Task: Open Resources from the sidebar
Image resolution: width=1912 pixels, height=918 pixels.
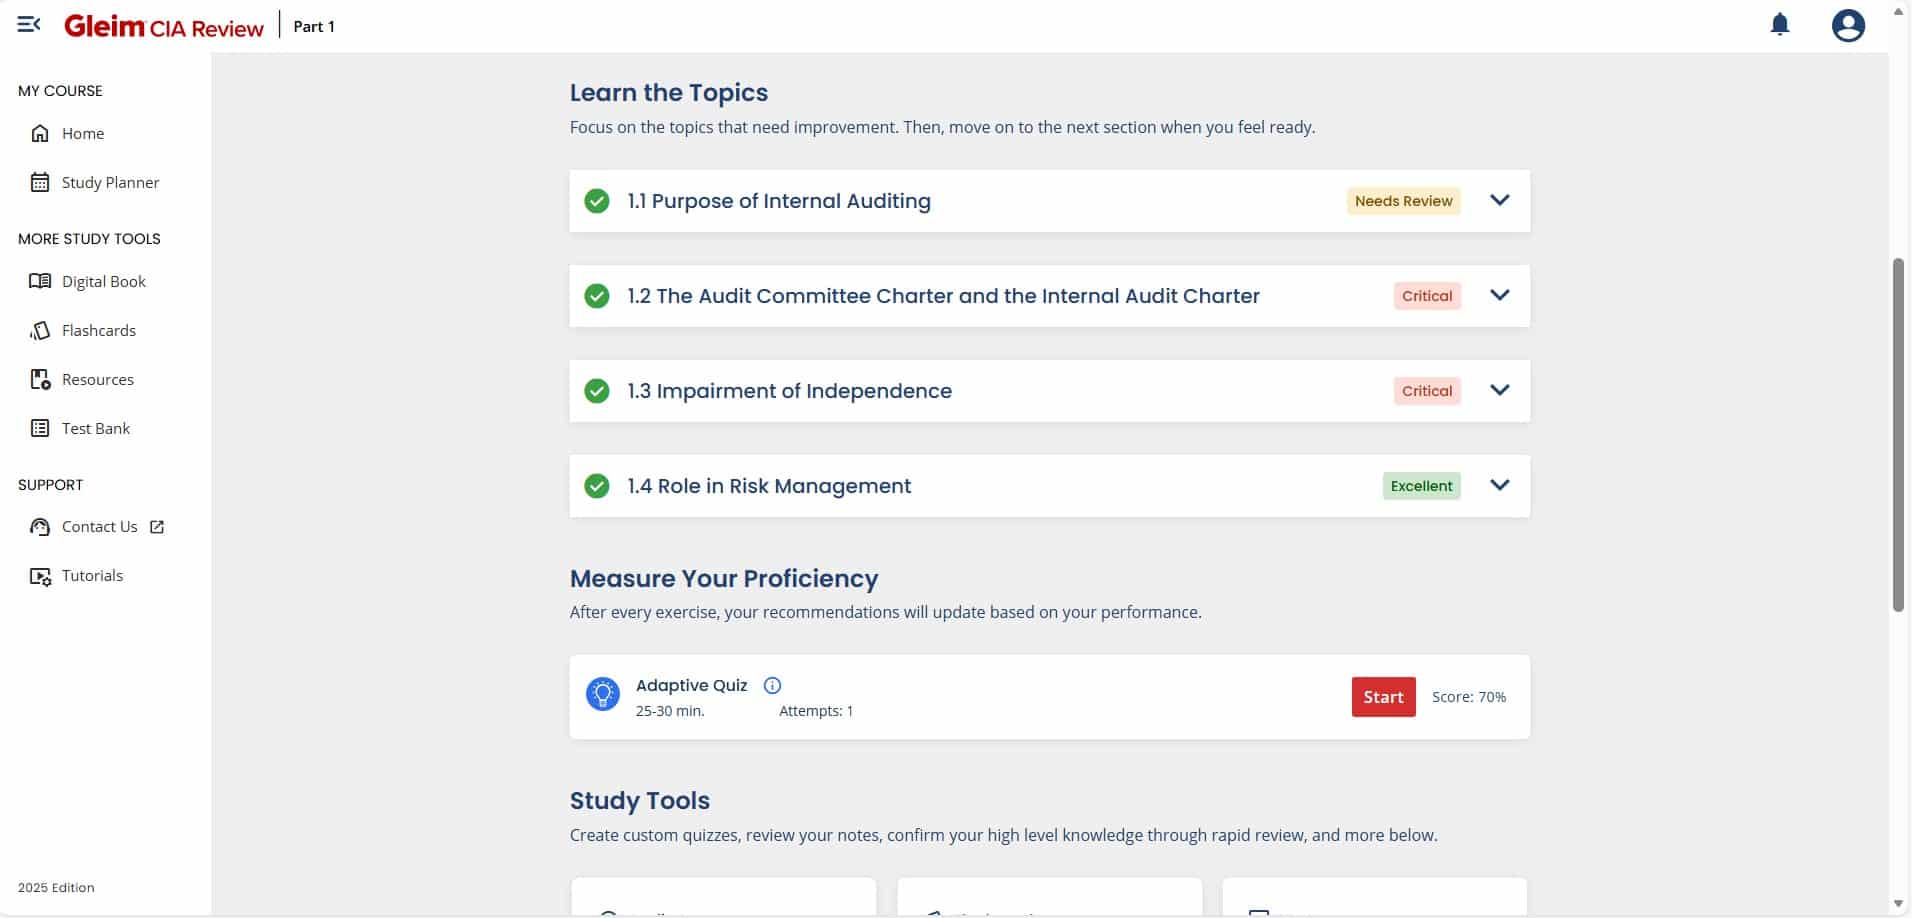Action: 97,380
